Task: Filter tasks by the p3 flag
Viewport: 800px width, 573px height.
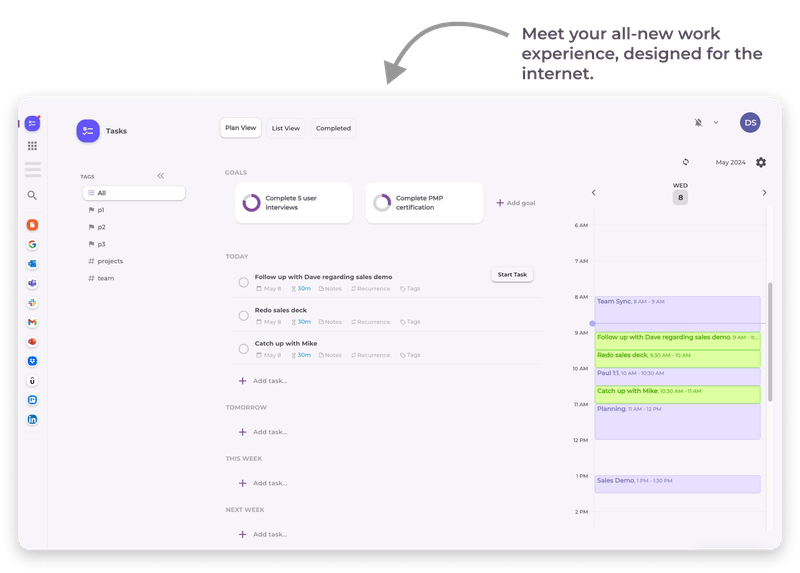Action: pos(97,244)
